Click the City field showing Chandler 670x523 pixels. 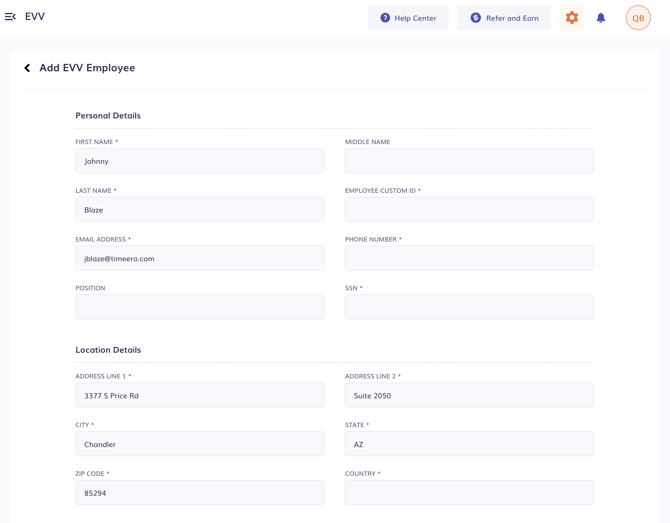[199, 444]
